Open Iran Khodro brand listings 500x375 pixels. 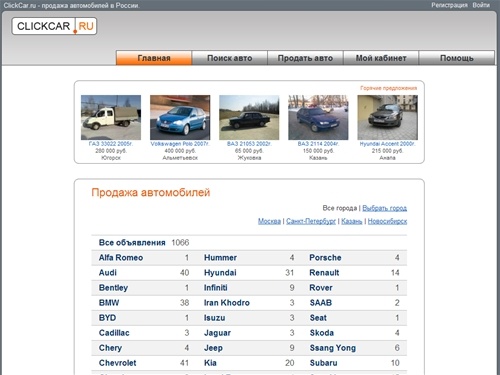click(227, 303)
